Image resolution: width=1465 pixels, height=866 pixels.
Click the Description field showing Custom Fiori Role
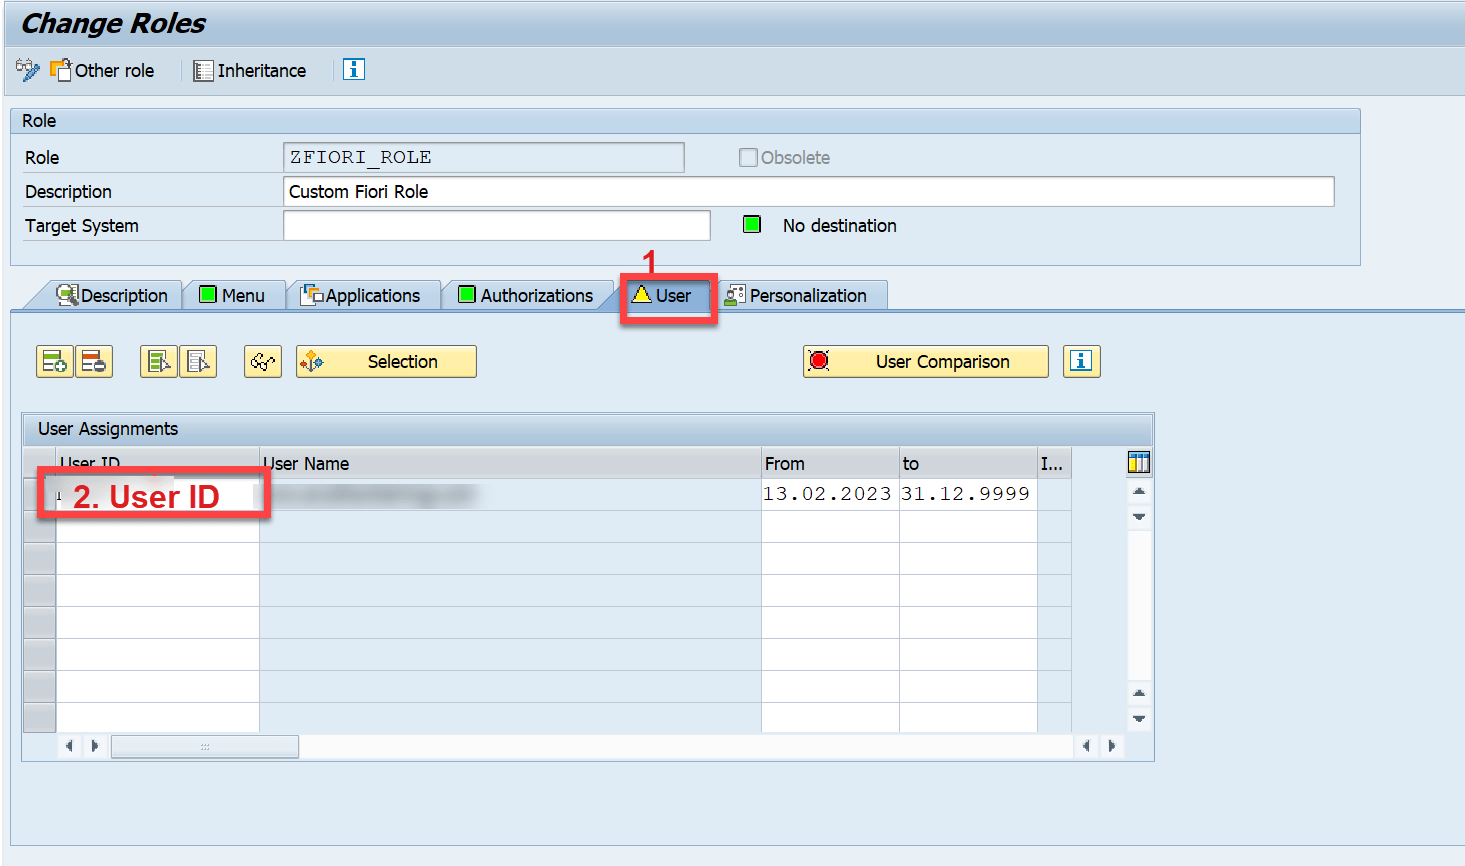point(600,191)
